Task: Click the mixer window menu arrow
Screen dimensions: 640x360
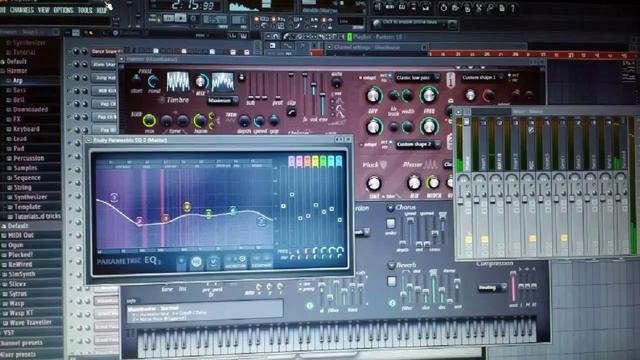Action: coord(459,111)
